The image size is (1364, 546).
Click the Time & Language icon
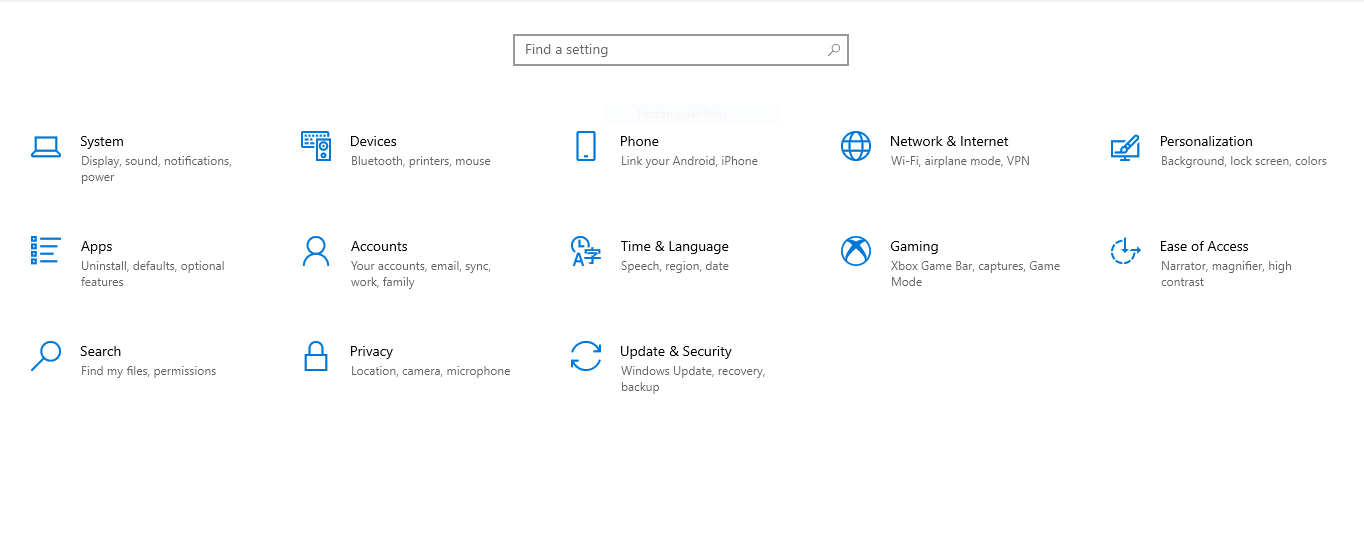(x=586, y=251)
